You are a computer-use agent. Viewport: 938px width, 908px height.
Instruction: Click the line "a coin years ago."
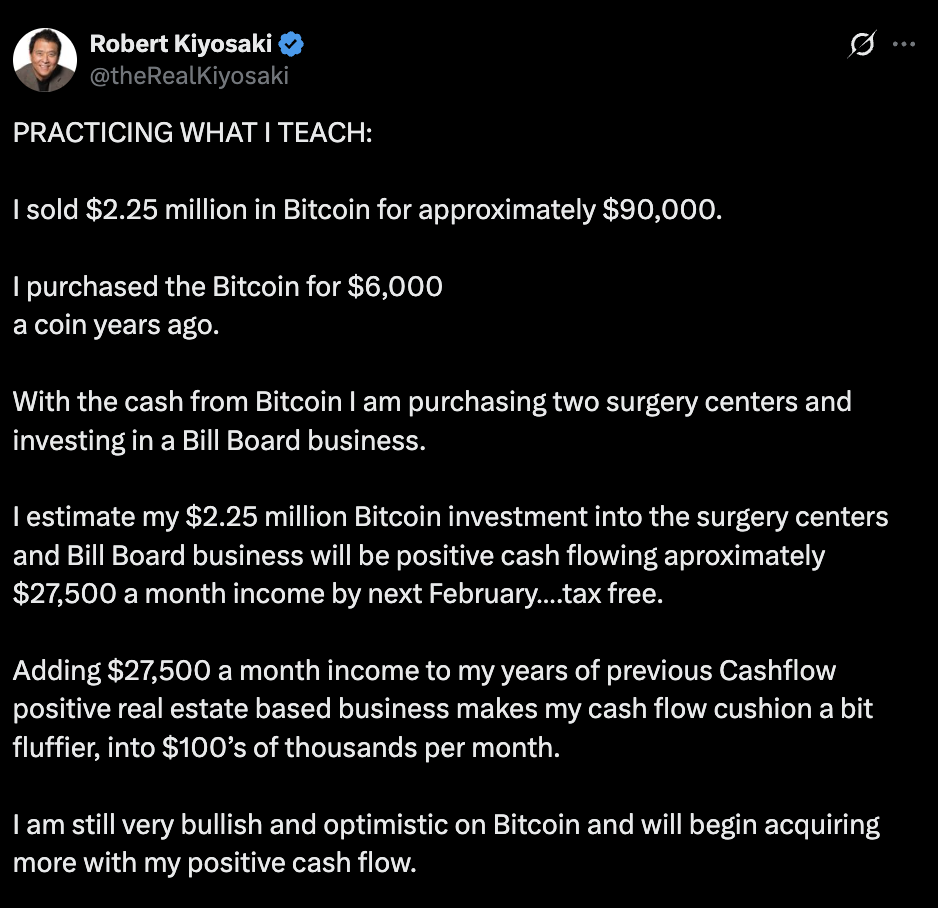click(x=115, y=325)
